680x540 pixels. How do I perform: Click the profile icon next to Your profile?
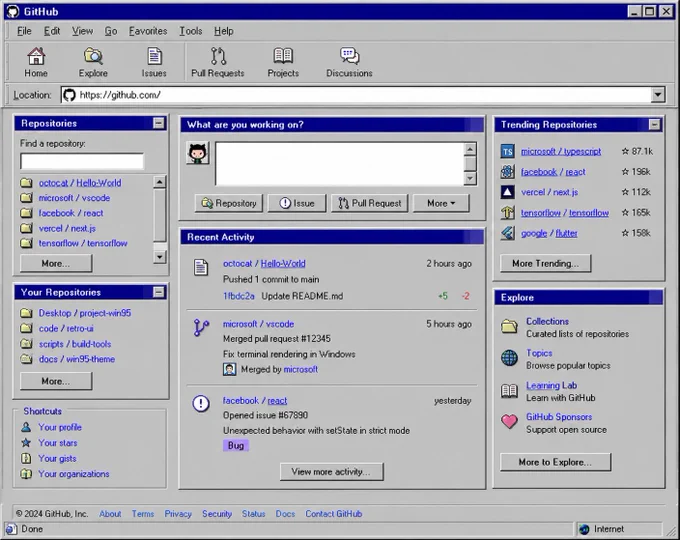[x=26, y=427]
